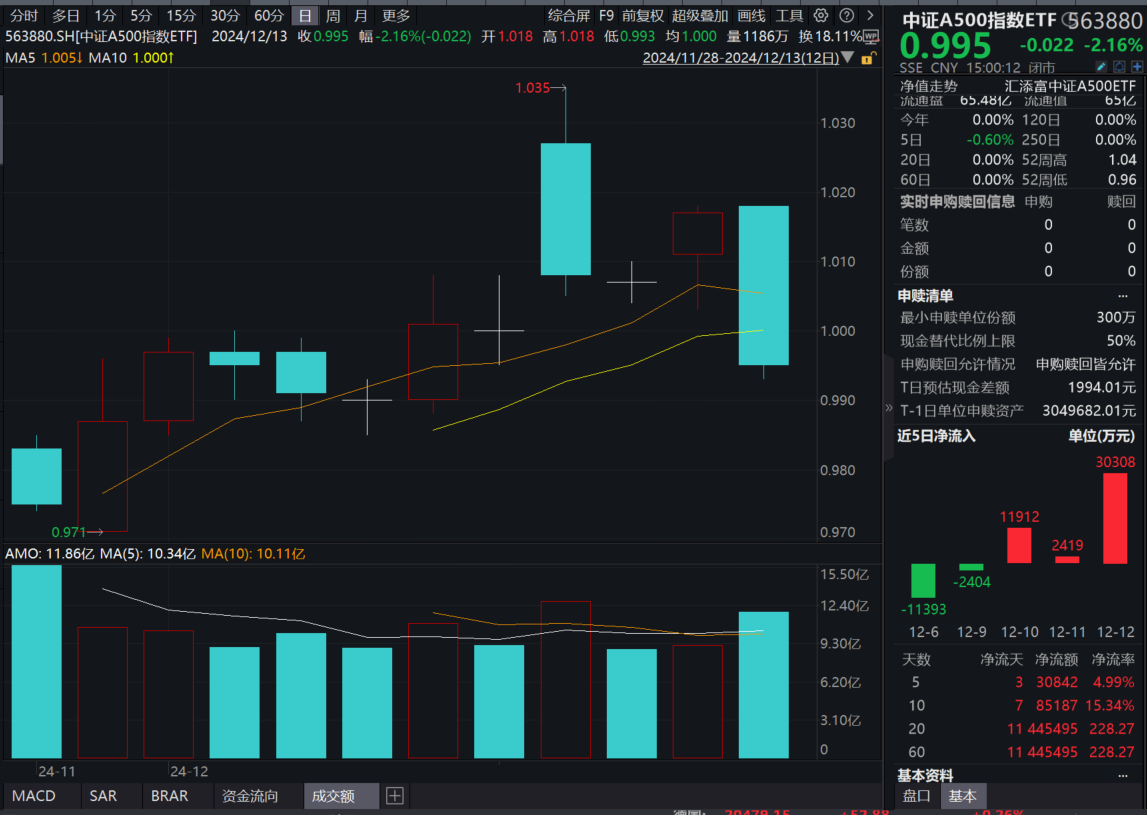Viewport: 1147px width, 815px height.
Task: Open the 工具 tools menu
Action: 790,15
